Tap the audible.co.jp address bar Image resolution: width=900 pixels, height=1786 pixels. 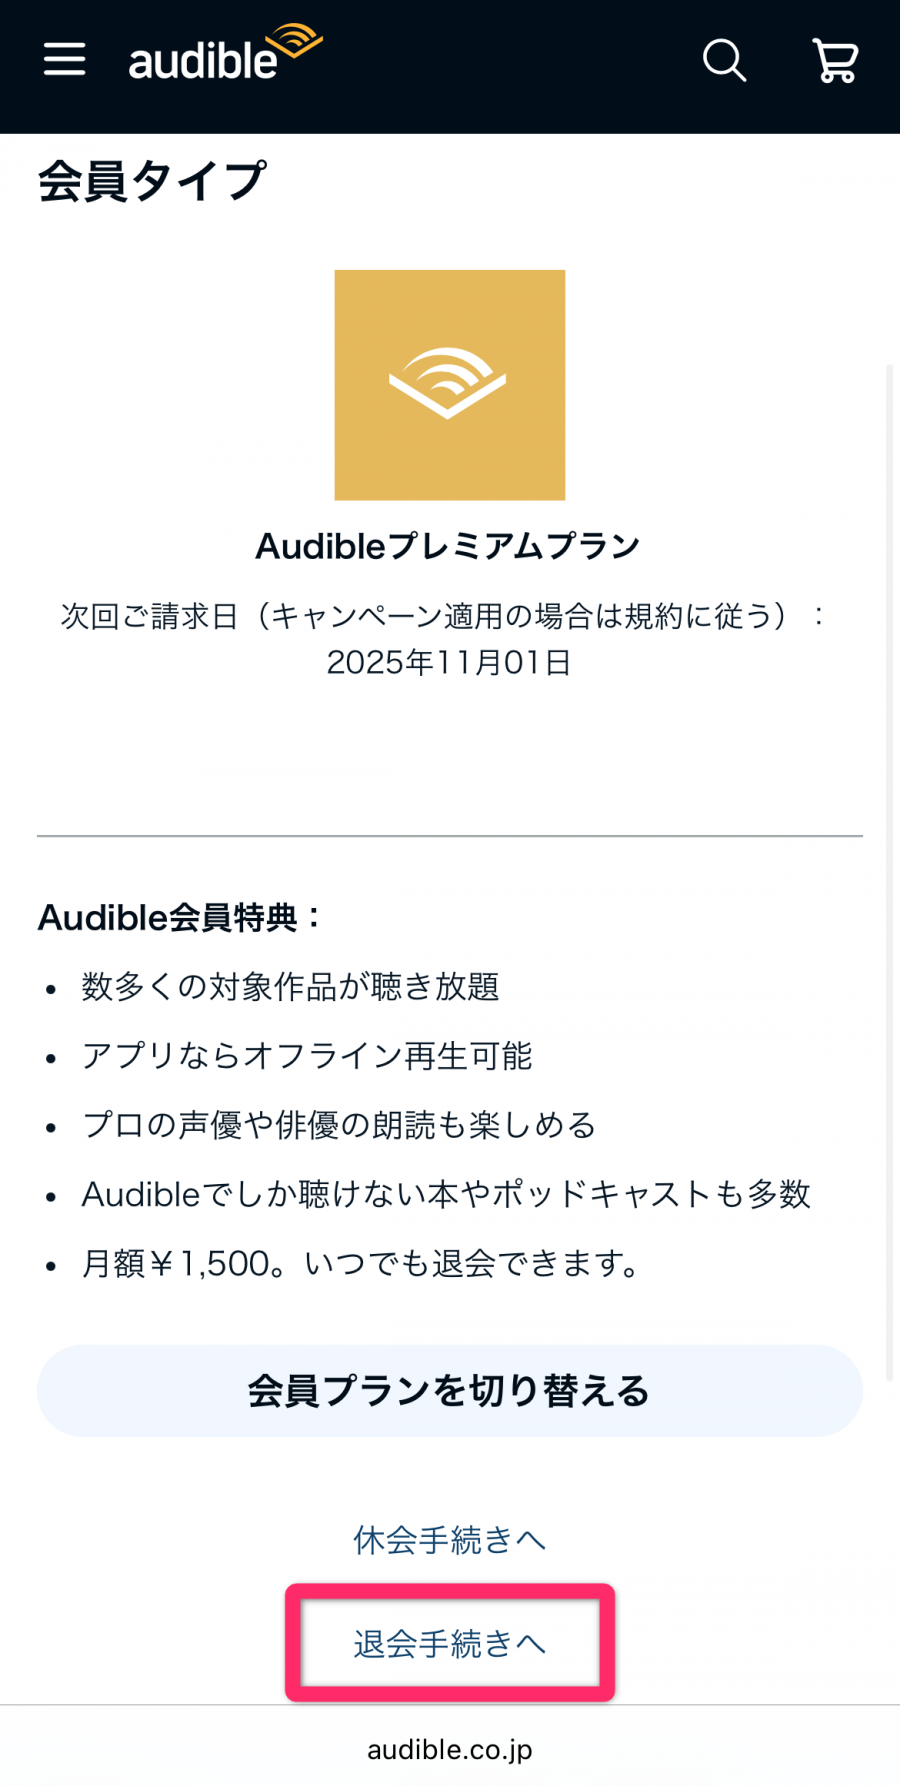tap(449, 1749)
